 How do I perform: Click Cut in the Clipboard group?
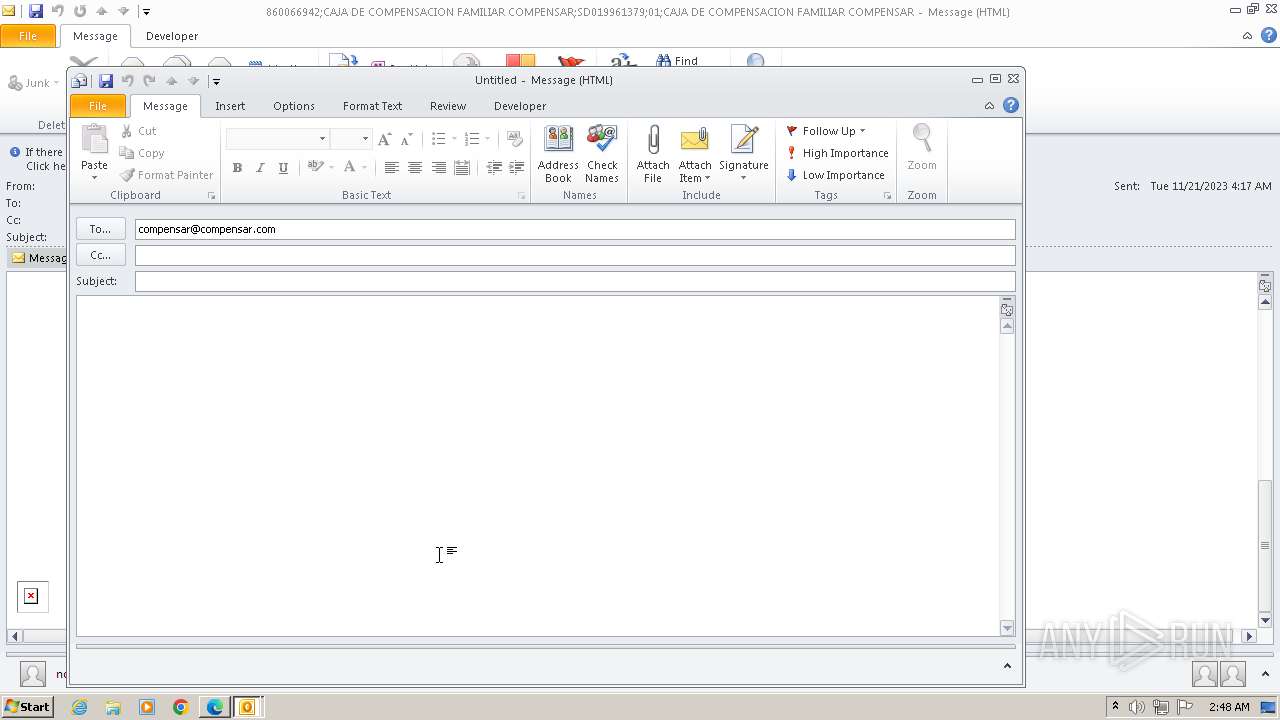(139, 131)
